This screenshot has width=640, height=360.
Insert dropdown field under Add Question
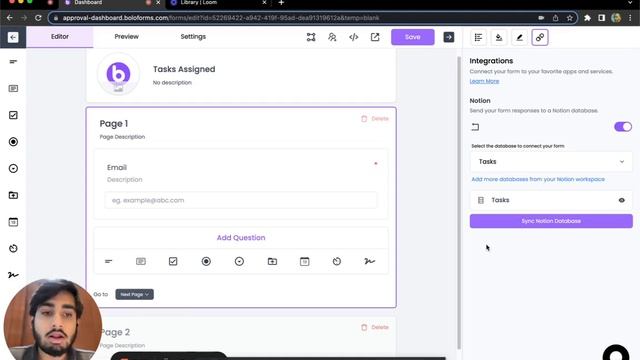coord(239,261)
